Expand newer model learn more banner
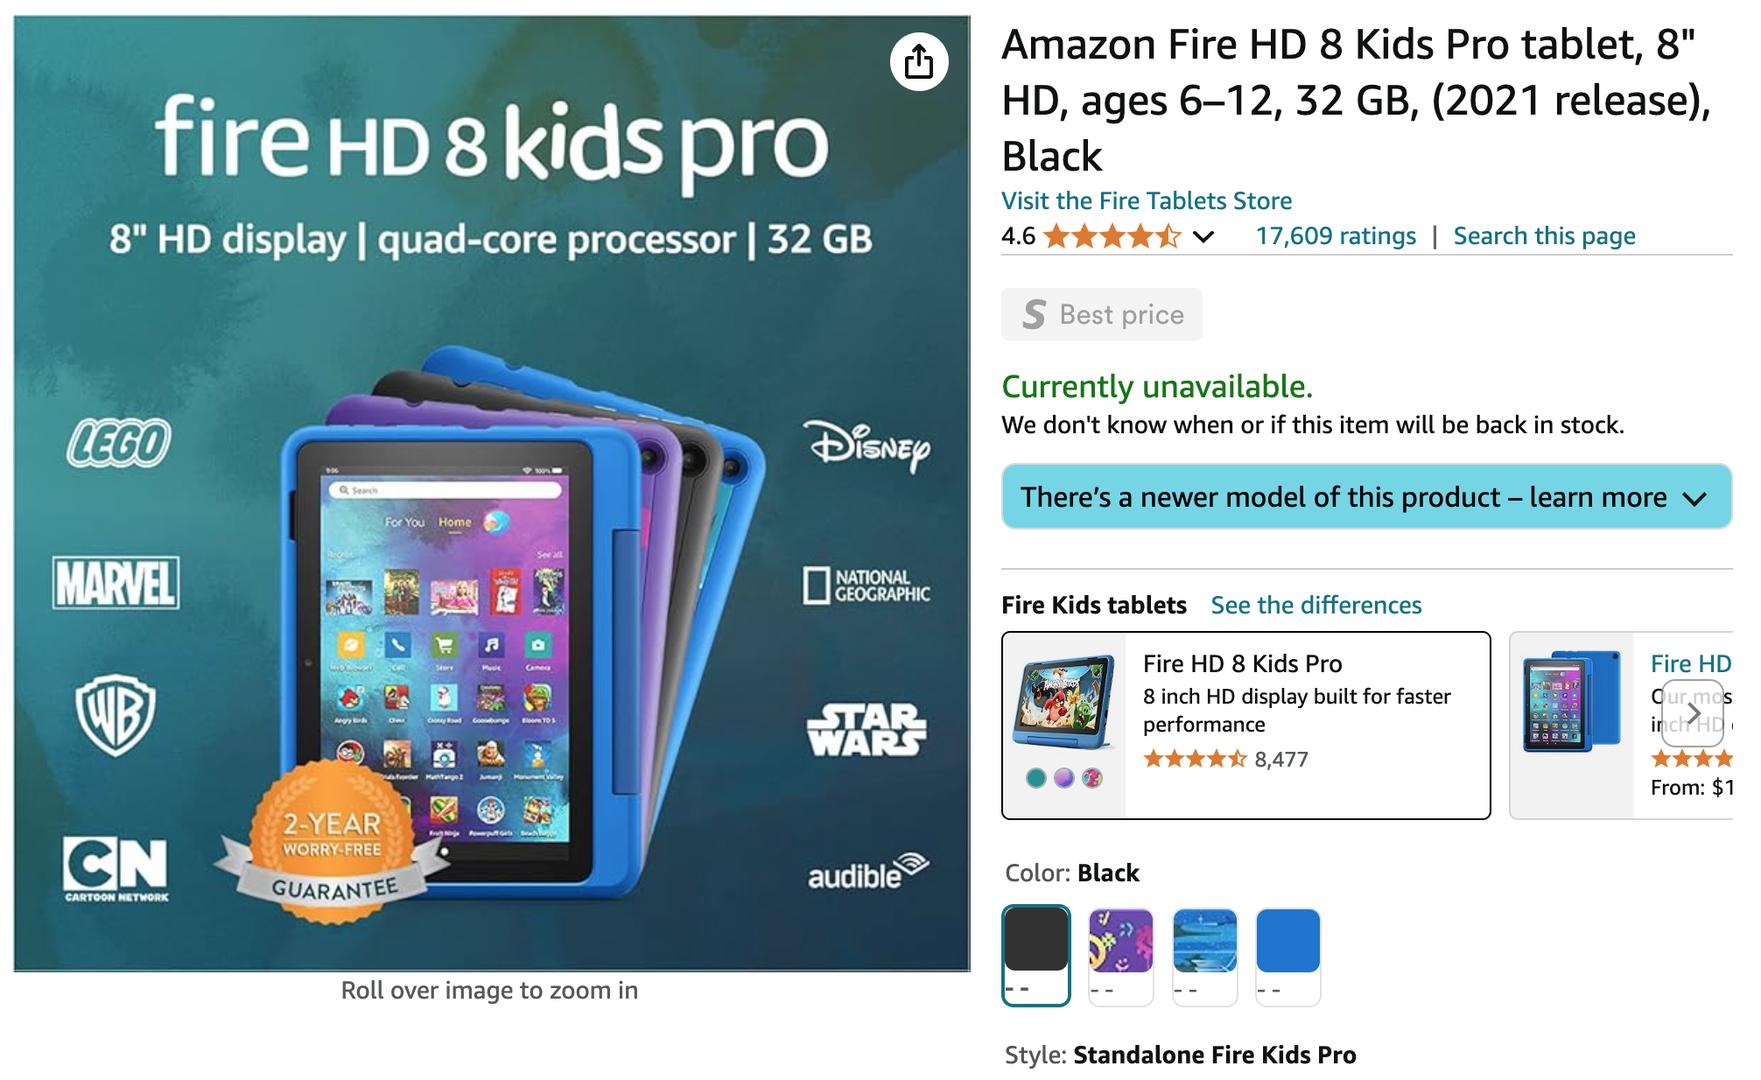 pyautogui.click(x=1366, y=496)
